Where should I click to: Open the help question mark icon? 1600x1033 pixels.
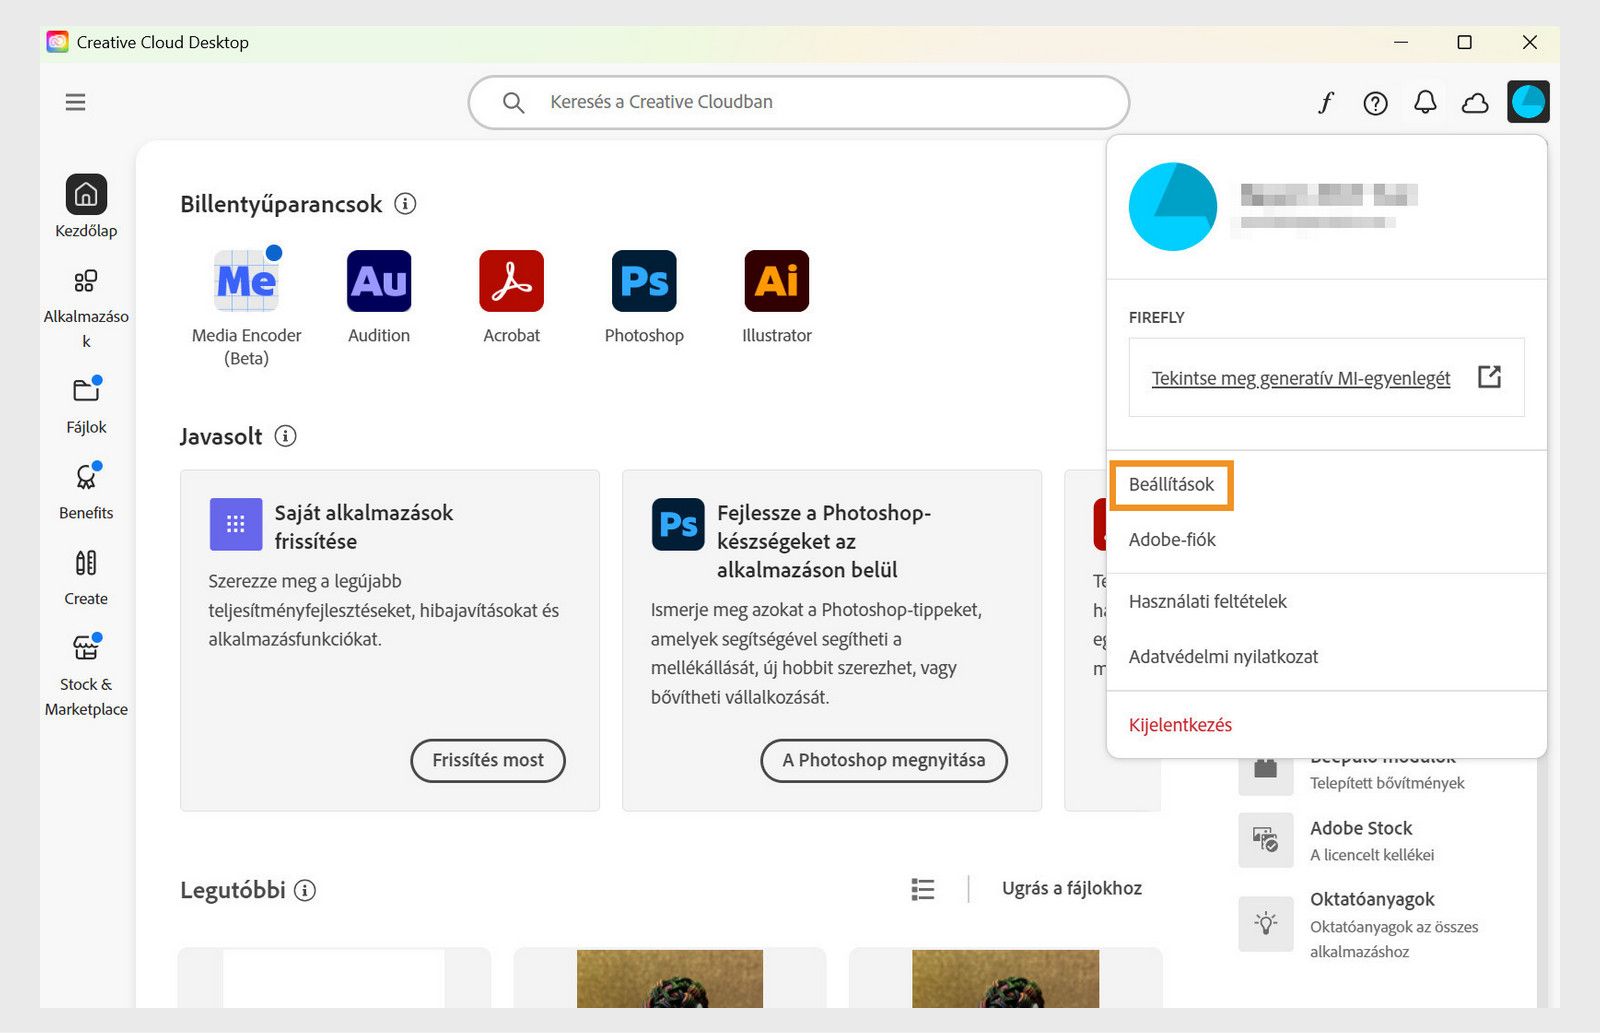(1376, 101)
